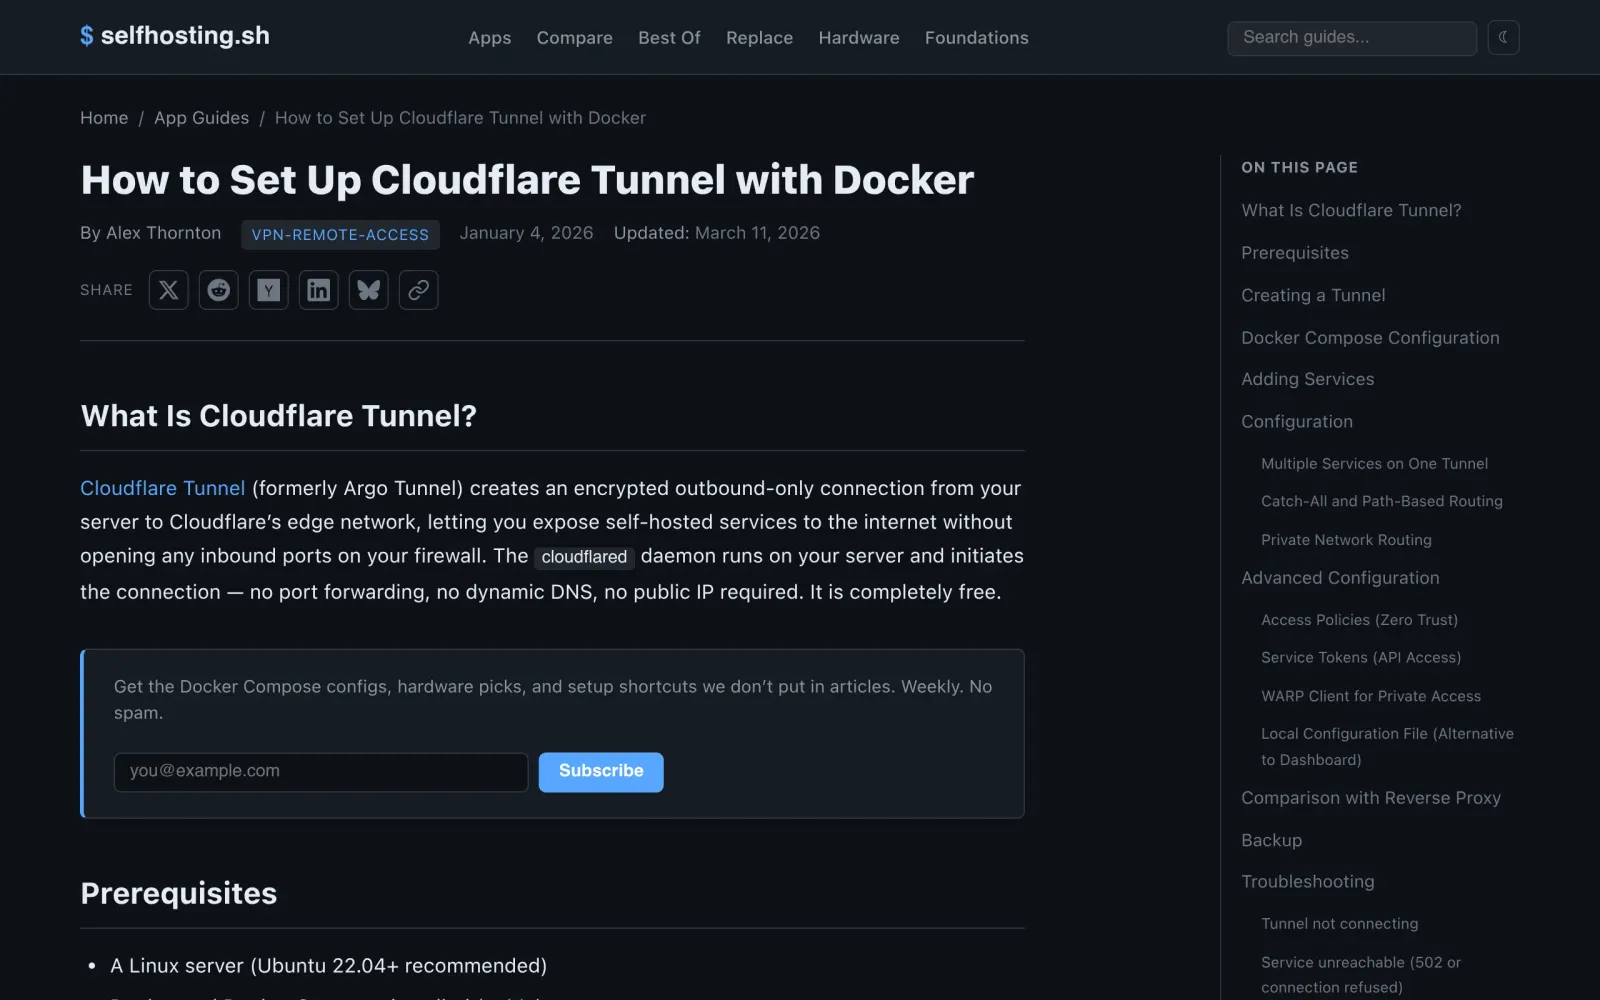Open the Apps nav menu
The height and width of the screenshot is (1000, 1600).
click(490, 38)
